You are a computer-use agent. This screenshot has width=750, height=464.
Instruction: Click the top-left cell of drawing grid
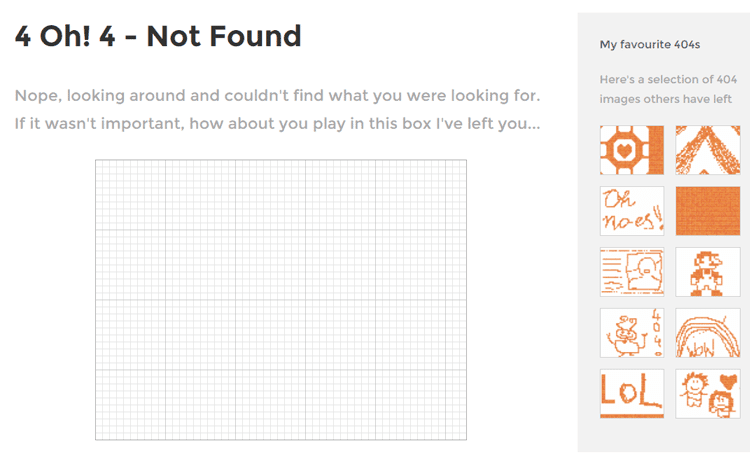(x=99, y=163)
